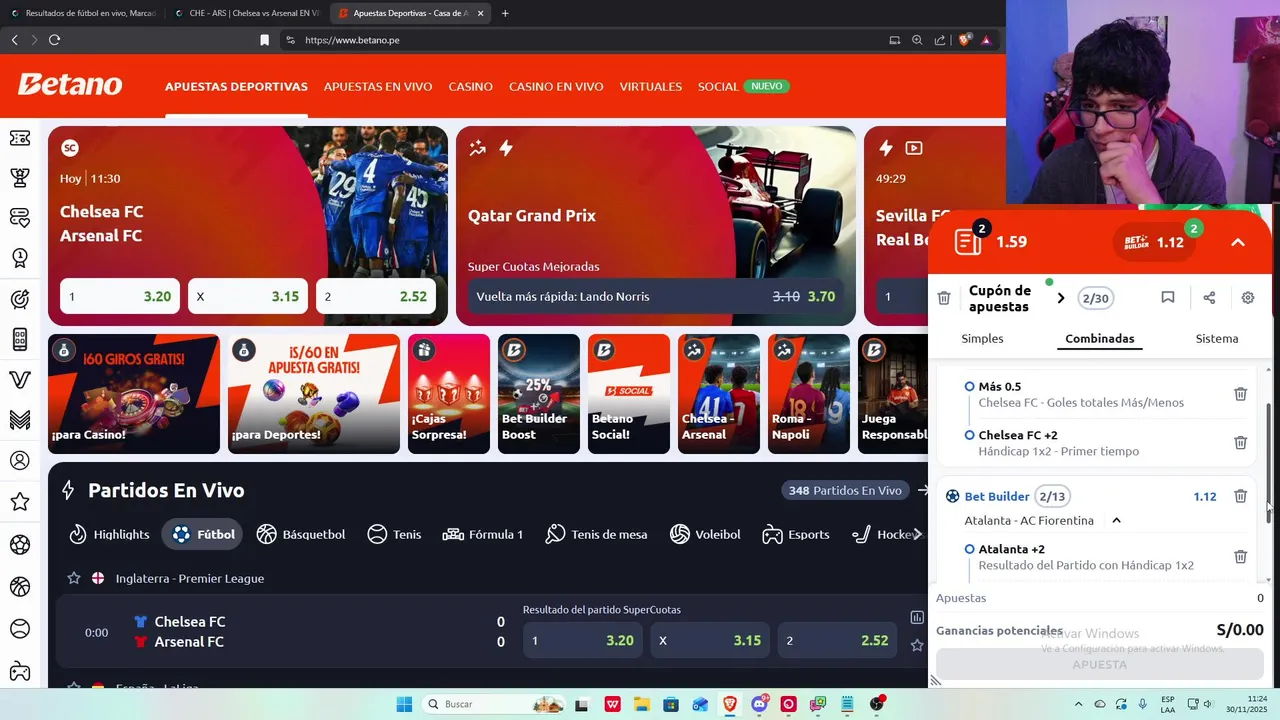The width and height of the screenshot is (1280, 720).
Task: Select Arsenal odds 2.52 in live match row
Action: pos(838,640)
